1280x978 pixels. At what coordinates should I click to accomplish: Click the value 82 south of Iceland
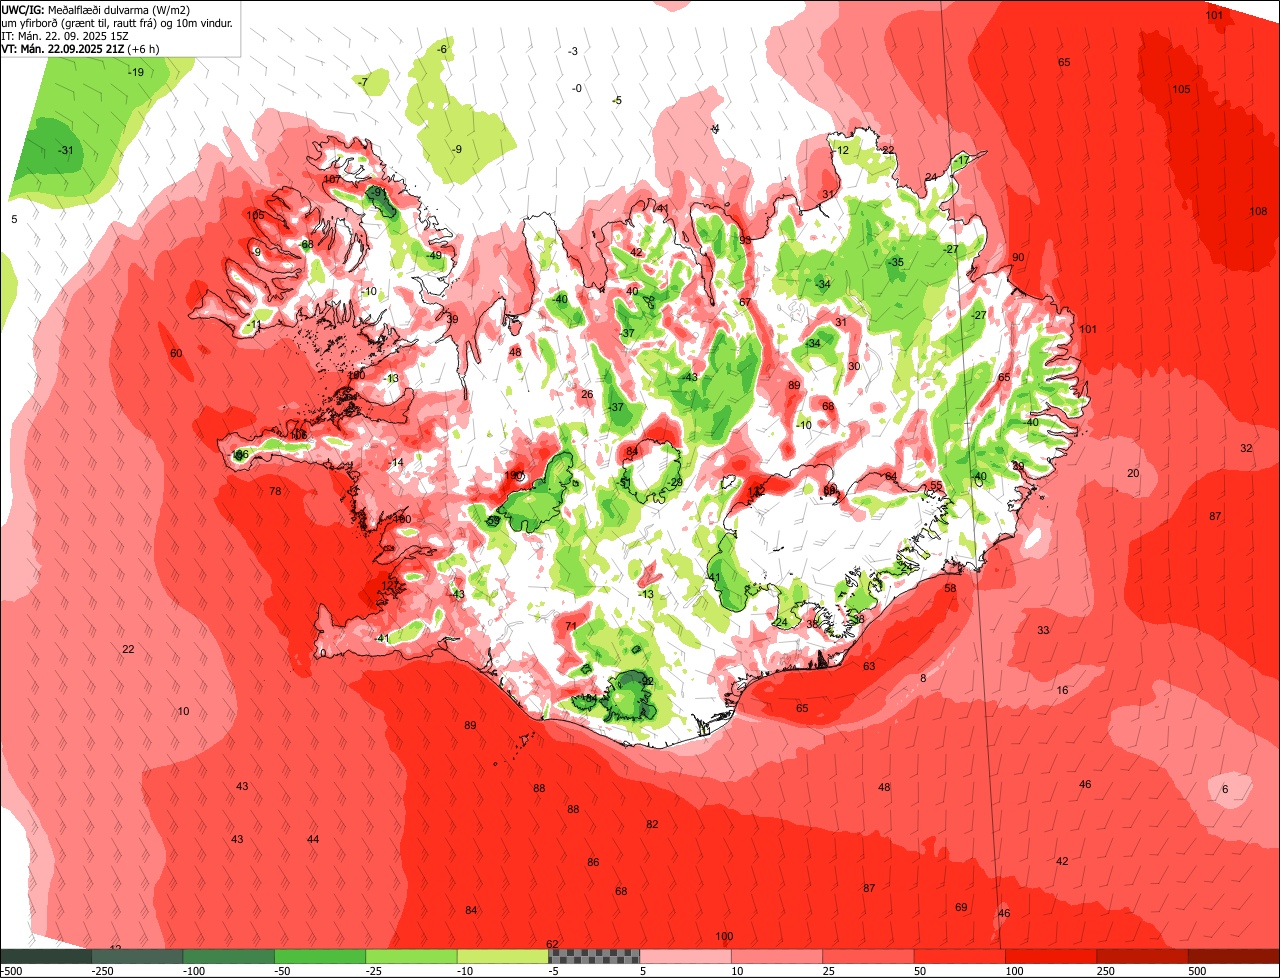click(x=652, y=824)
